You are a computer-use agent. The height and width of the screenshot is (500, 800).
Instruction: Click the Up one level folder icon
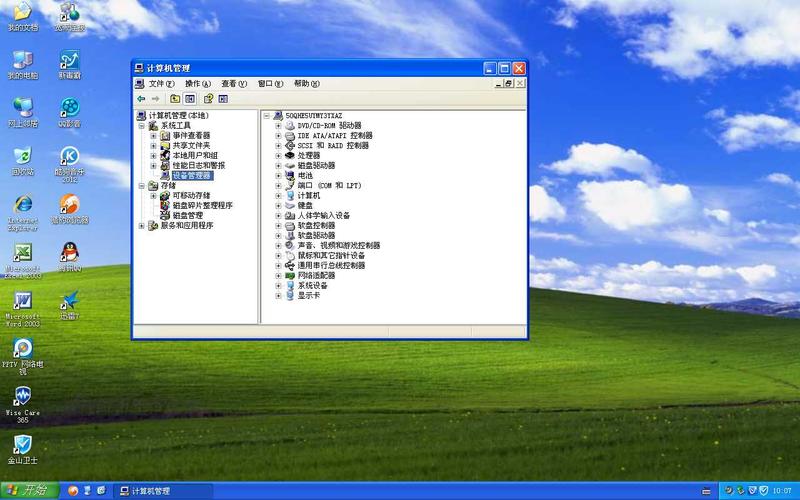coord(175,98)
